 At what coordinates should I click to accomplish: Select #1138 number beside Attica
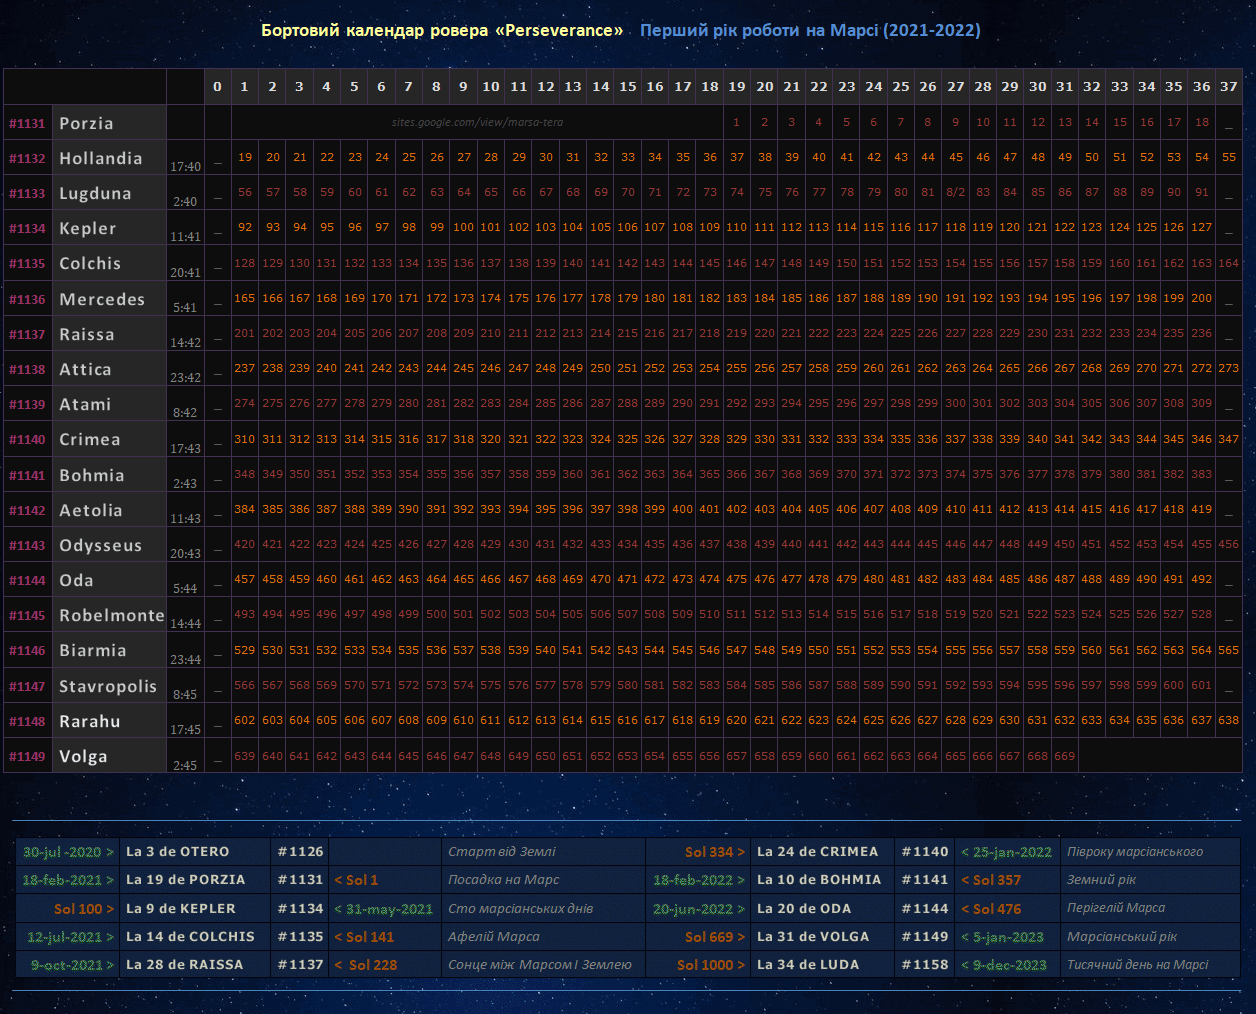[x=28, y=370]
